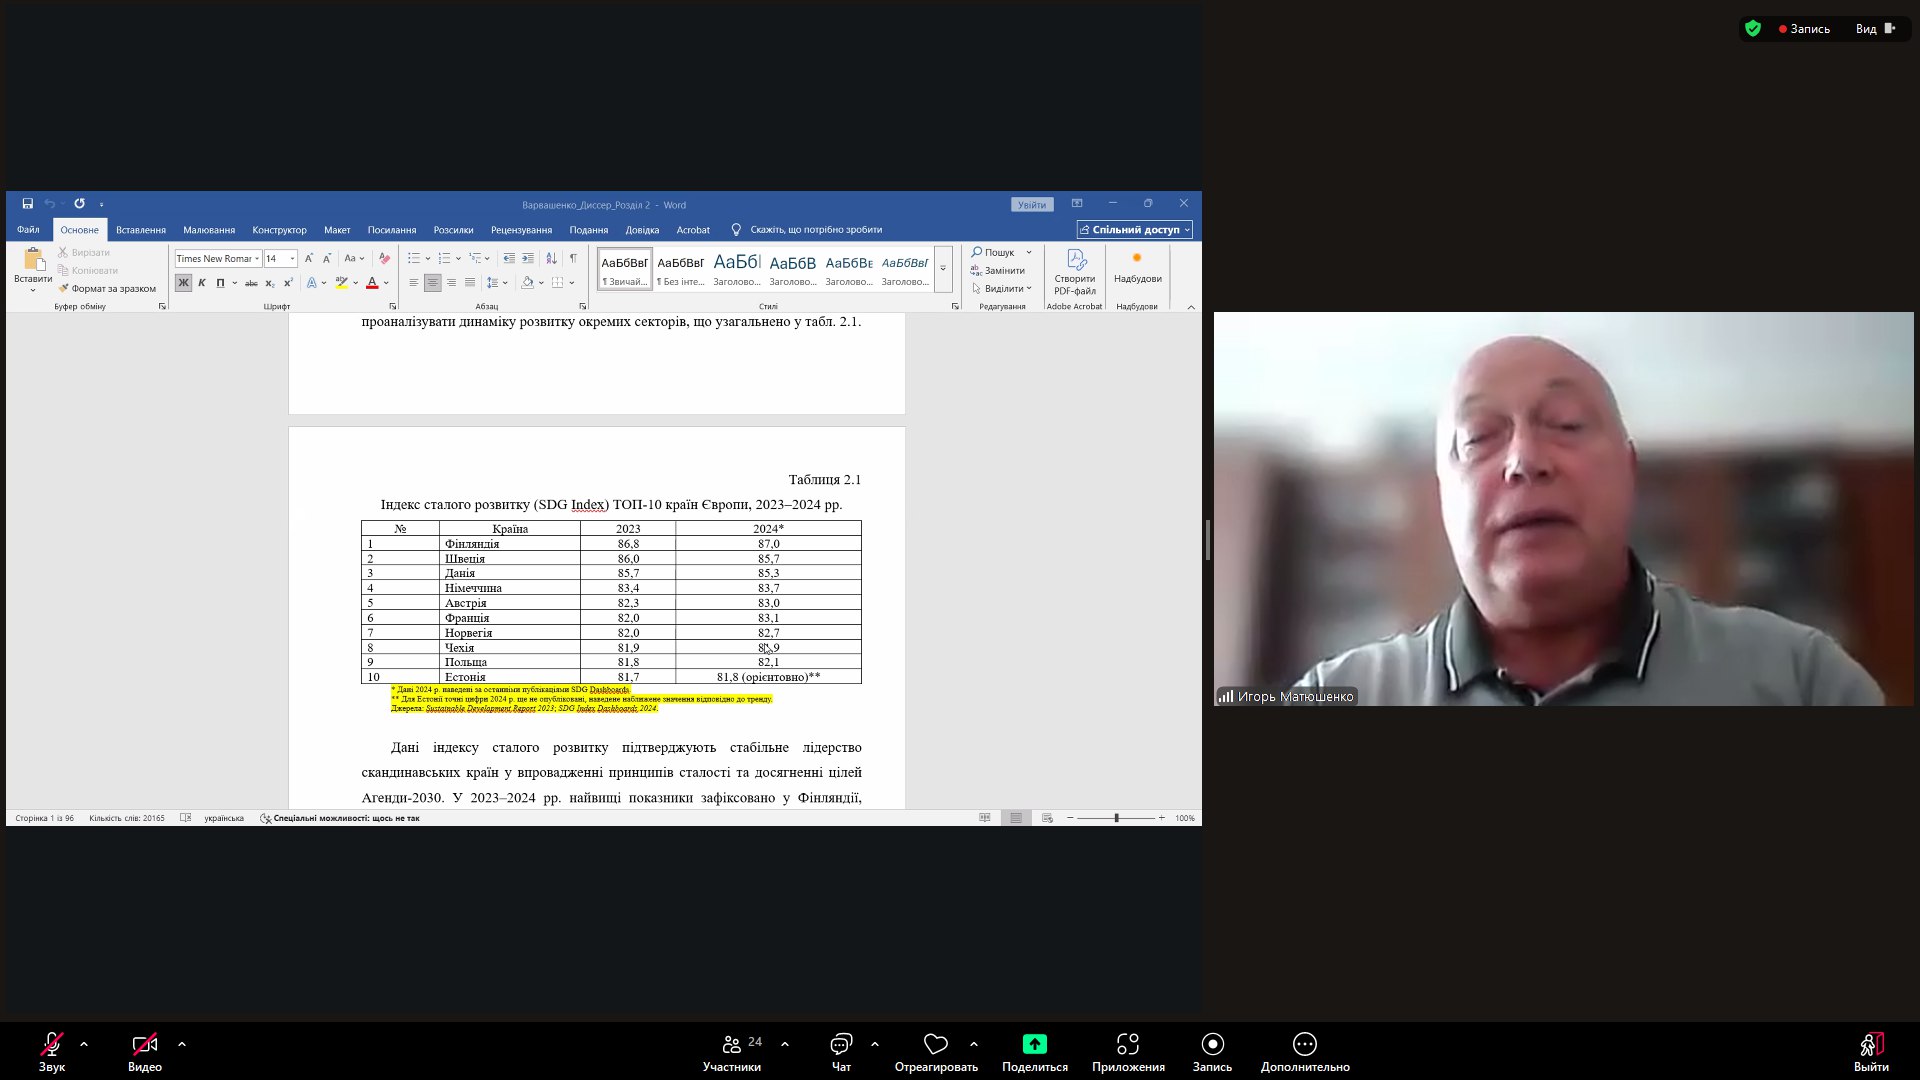Click the Спільний доступ button

tap(1134, 230)
